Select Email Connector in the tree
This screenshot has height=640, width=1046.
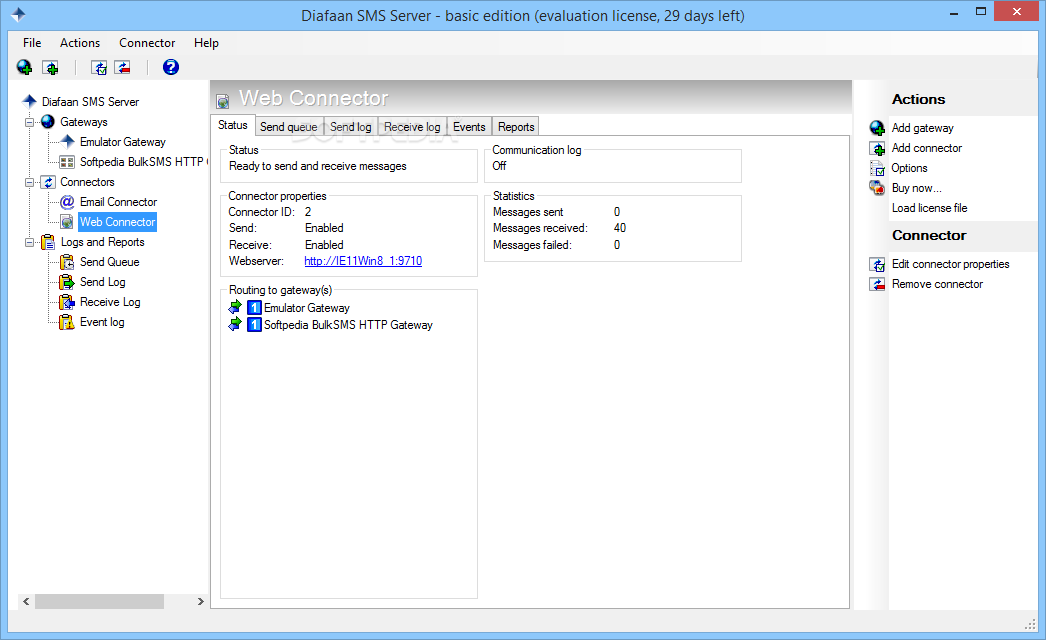118,202
